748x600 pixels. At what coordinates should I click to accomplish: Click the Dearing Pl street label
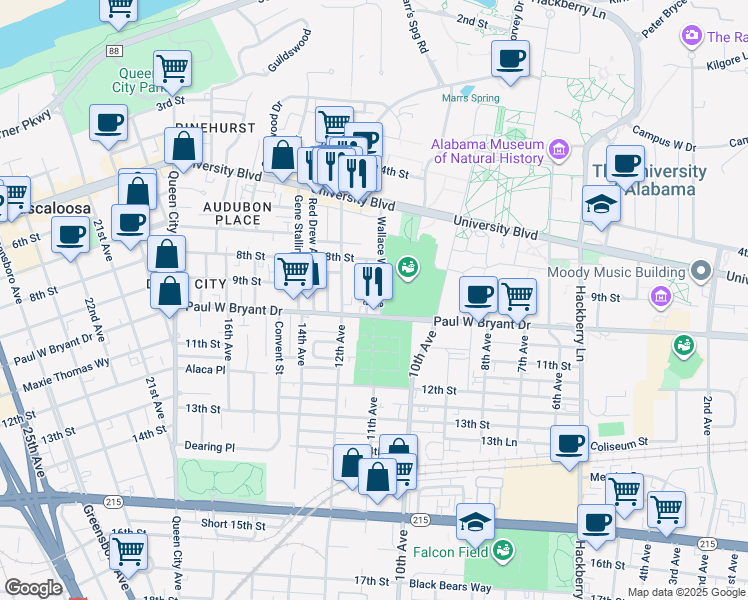tap(209, 447)
